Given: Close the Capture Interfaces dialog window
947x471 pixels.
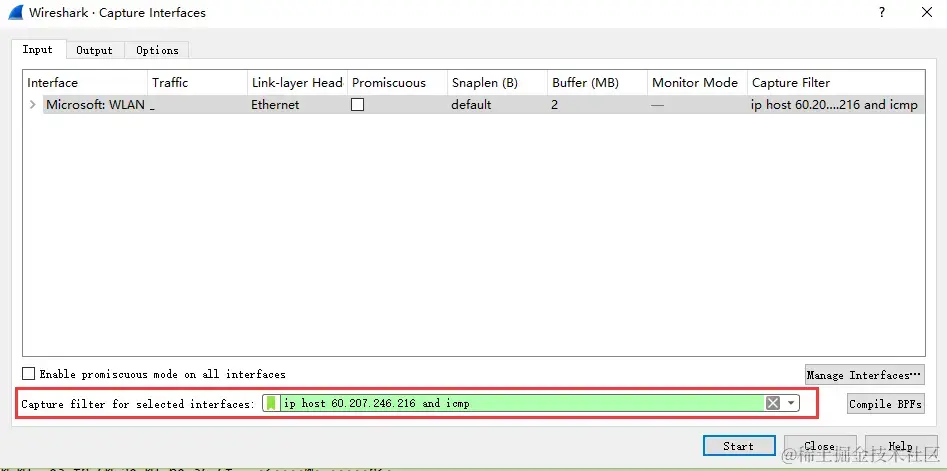Looking at the screenshot, I should 926,12.
